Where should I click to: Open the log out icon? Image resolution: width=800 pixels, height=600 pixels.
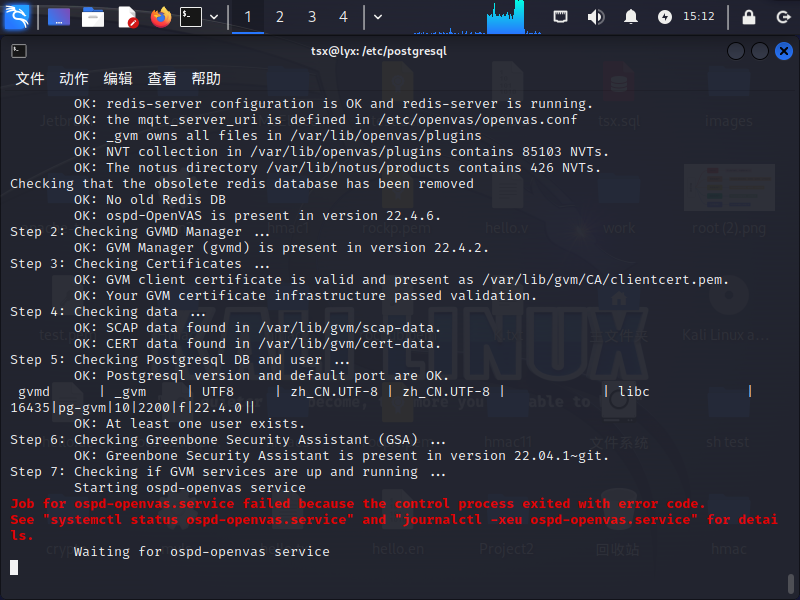pos(783,17)
